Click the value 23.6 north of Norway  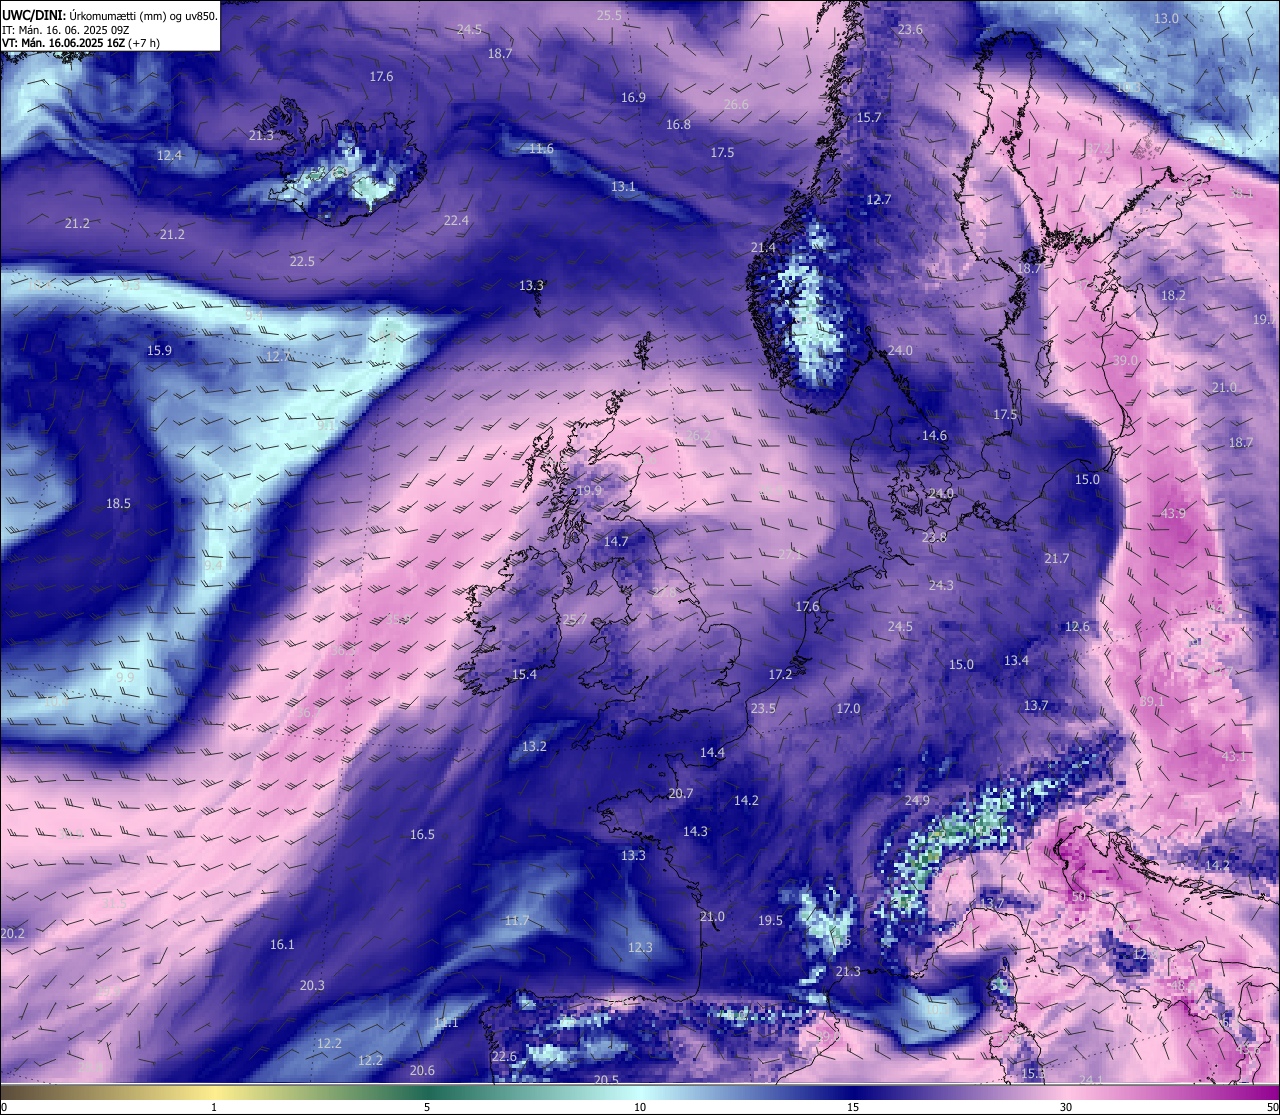pos(910,30)
